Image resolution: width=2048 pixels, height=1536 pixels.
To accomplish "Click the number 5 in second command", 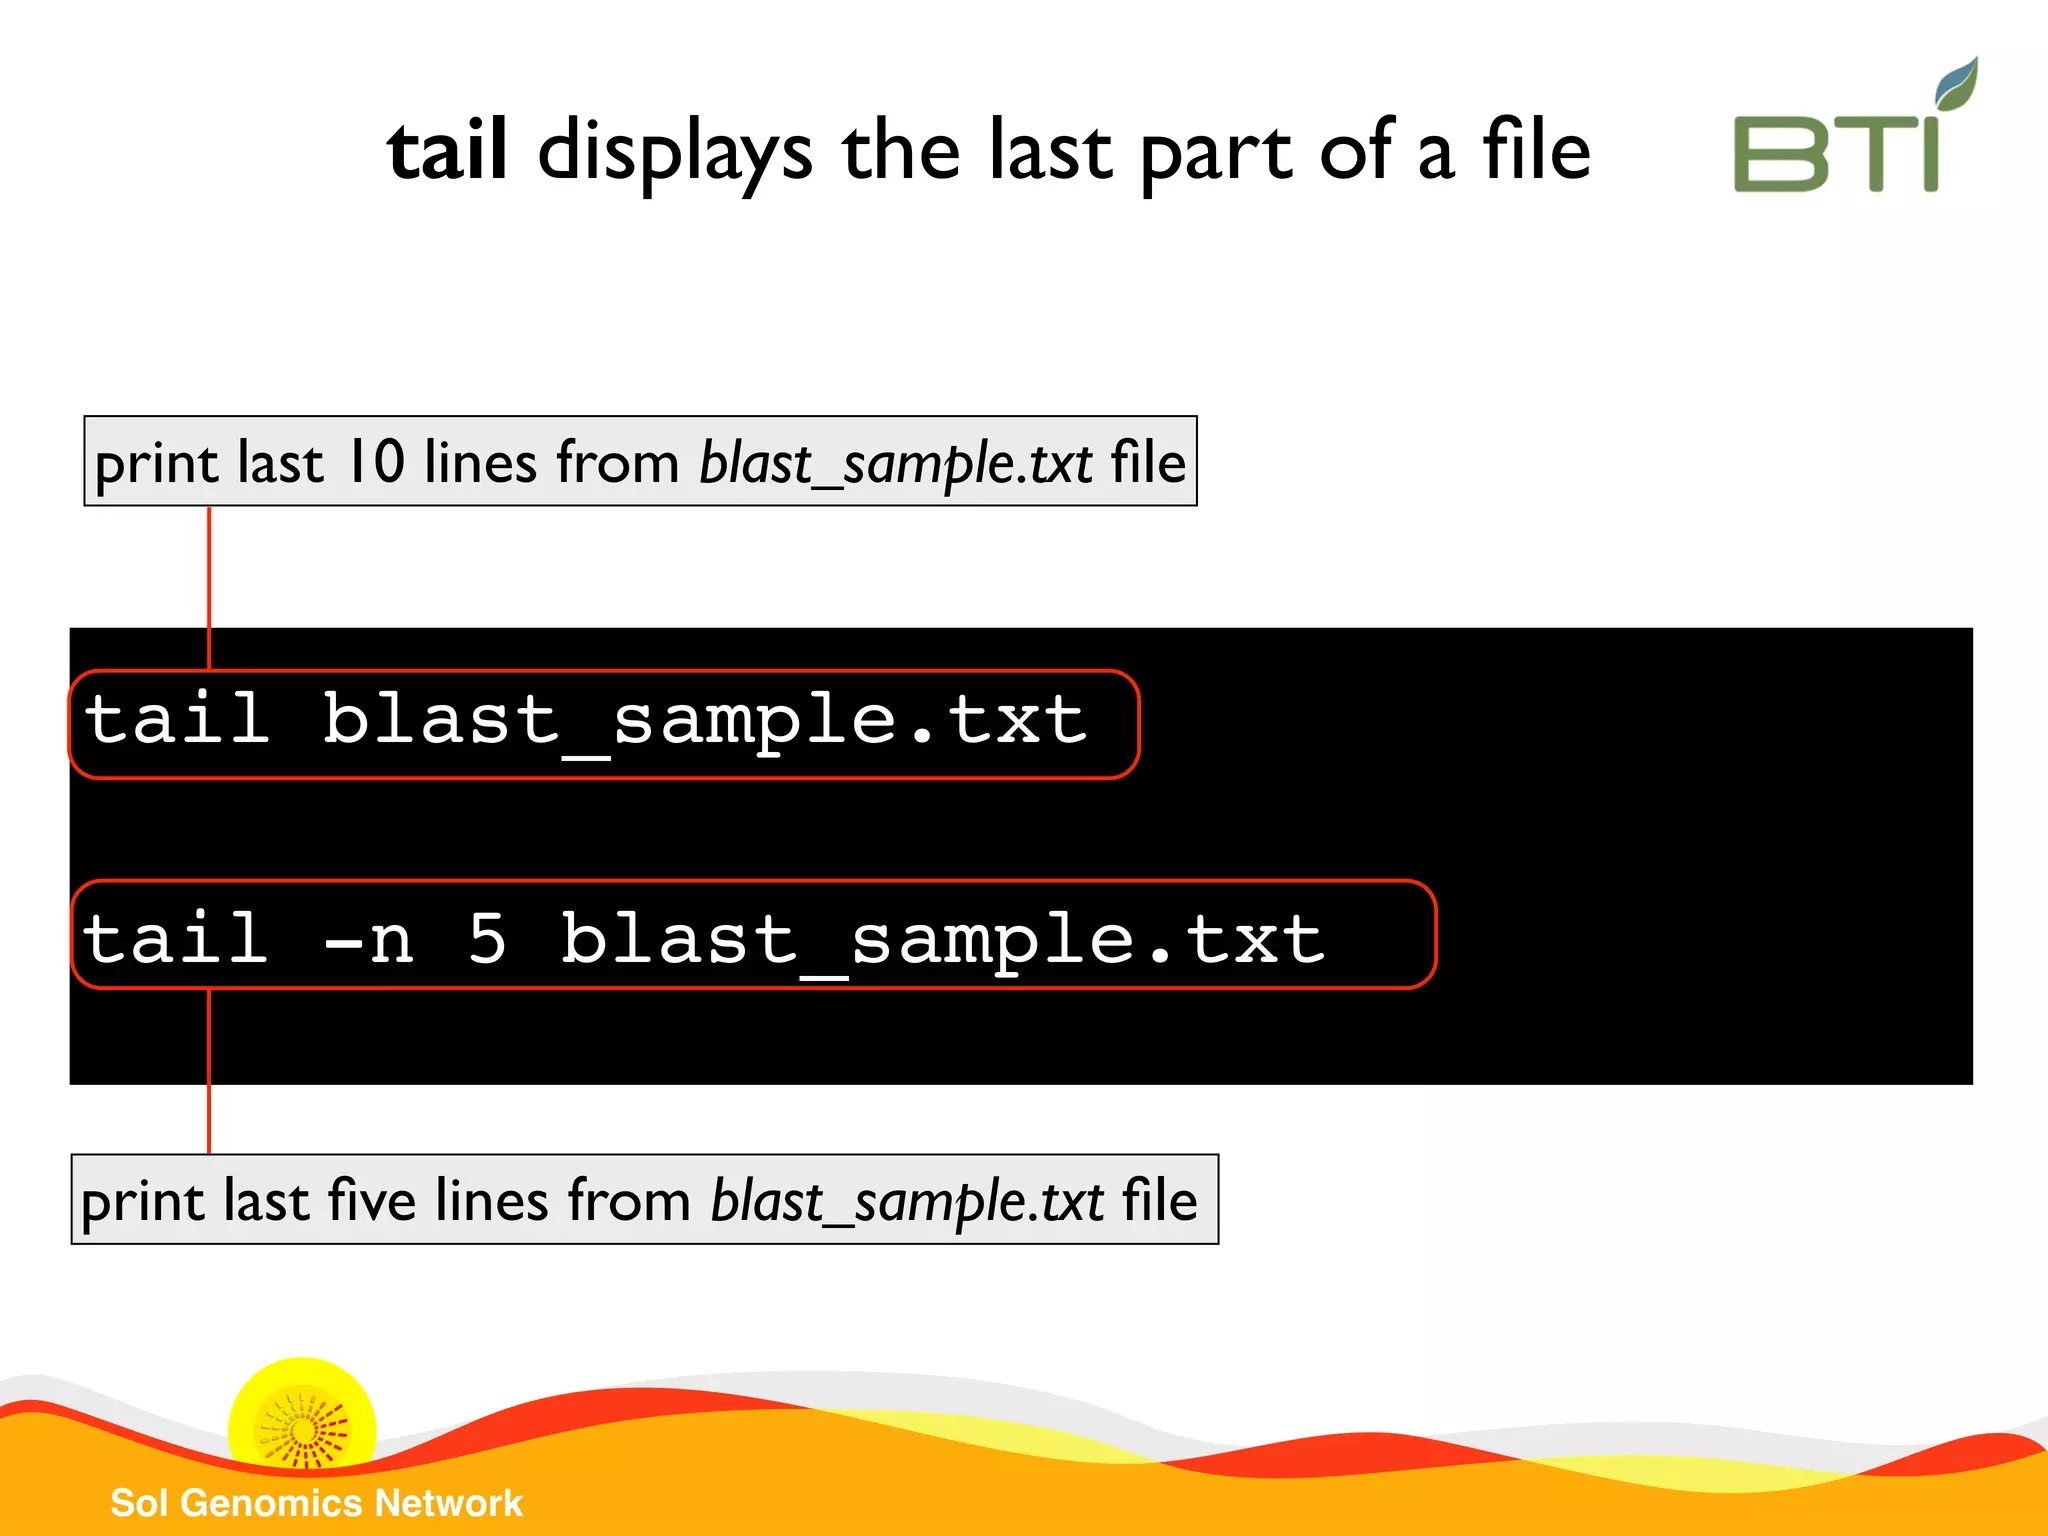I will point(487,939).
